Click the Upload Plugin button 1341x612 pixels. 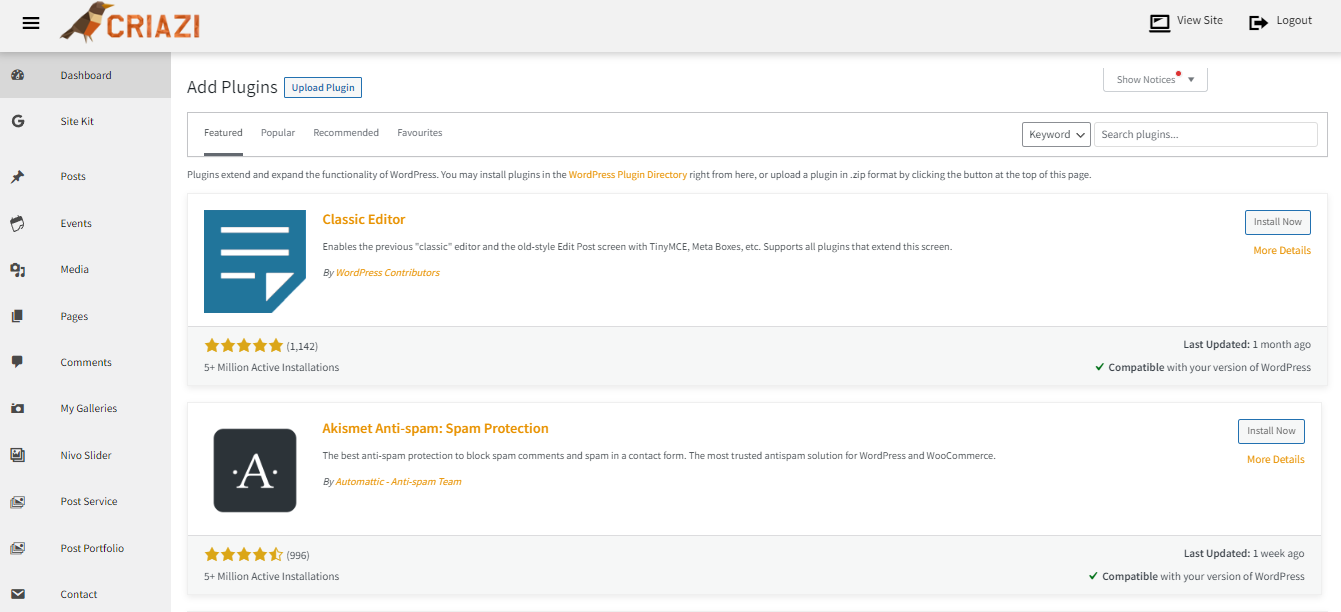point(323,88)
